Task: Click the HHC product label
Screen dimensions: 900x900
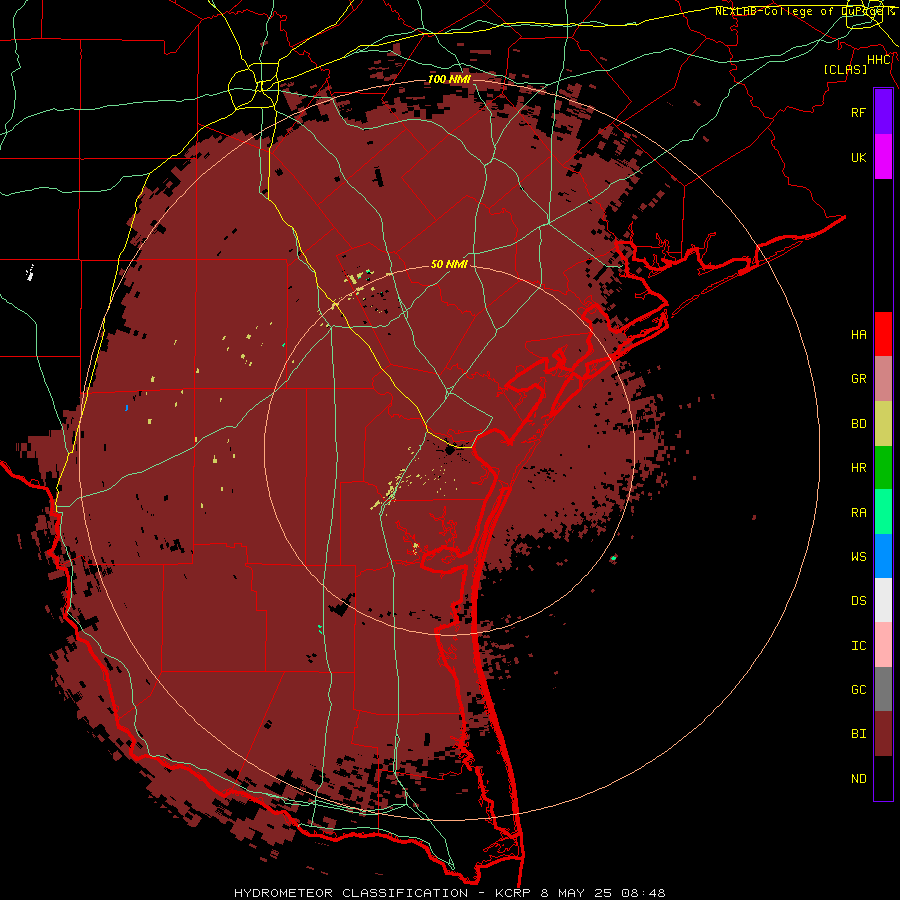Action: (879, 60)
